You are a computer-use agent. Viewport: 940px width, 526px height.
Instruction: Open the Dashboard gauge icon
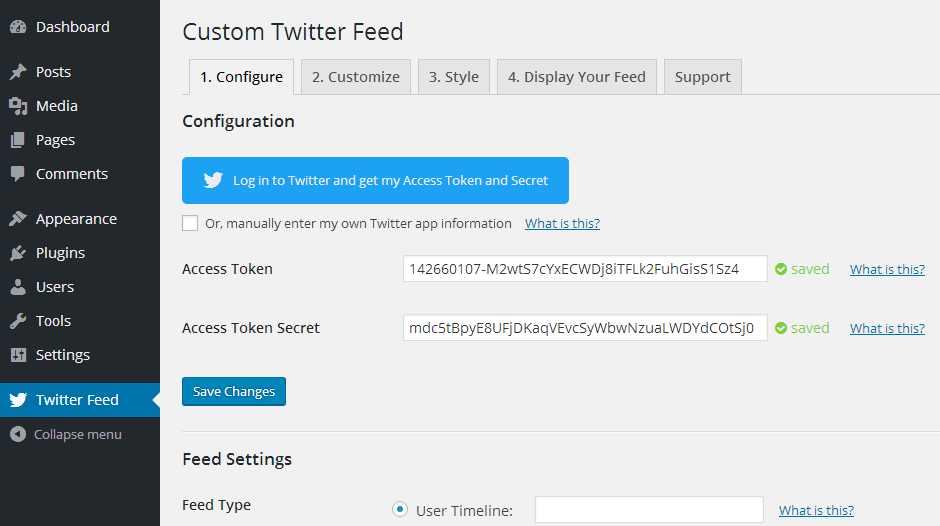(x=18, y=27)
